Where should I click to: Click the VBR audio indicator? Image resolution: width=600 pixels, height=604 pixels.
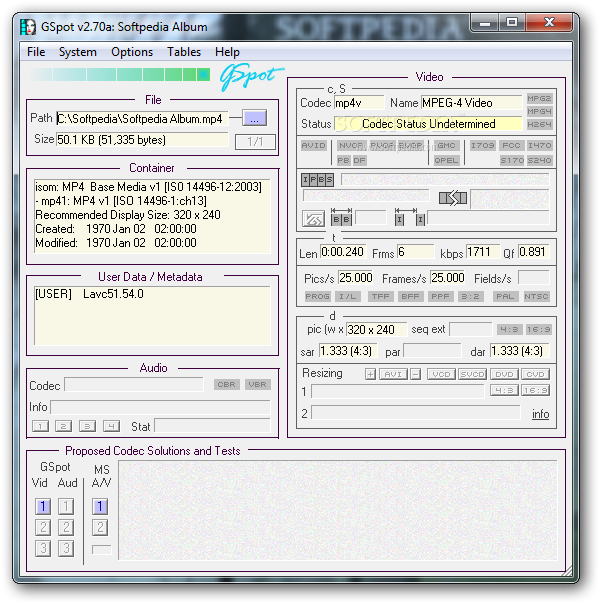(258, 384)
